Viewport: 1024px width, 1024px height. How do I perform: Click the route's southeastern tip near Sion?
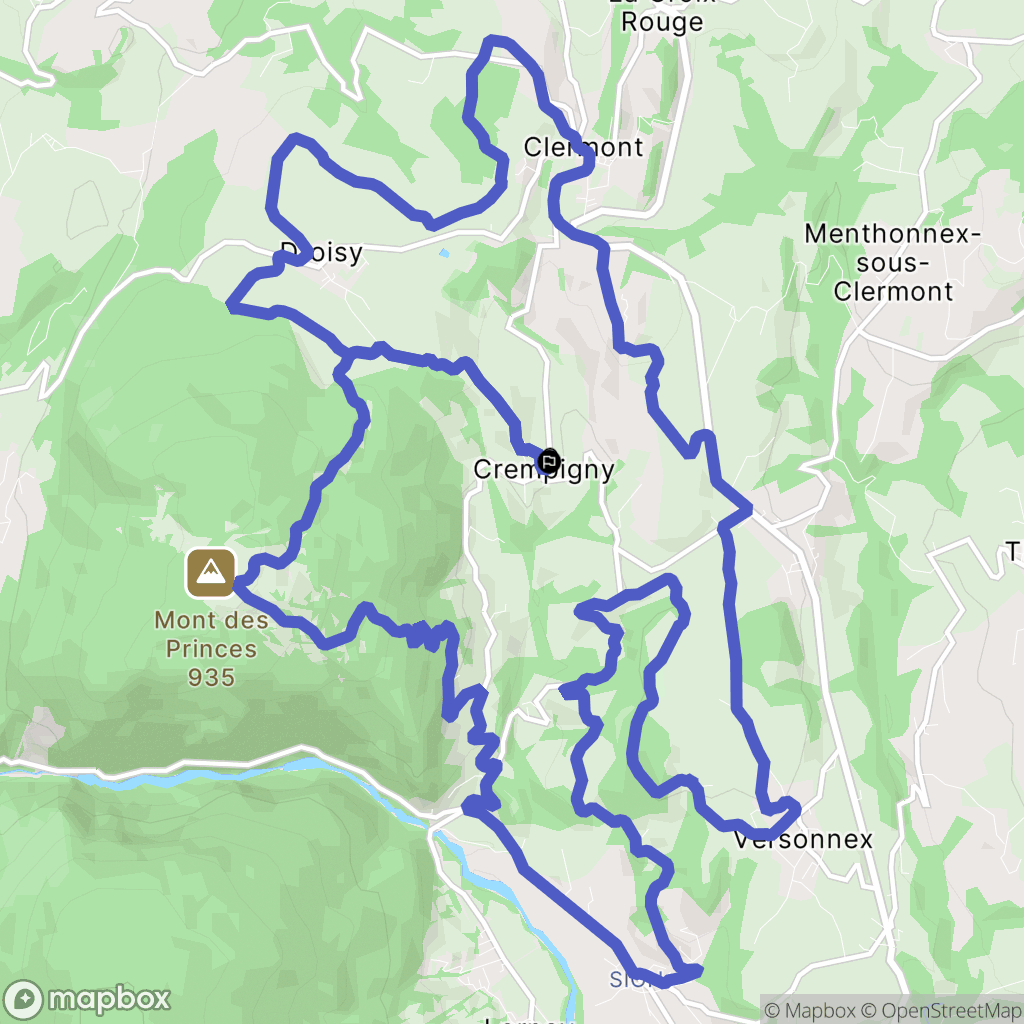click(x=697, y=971)
